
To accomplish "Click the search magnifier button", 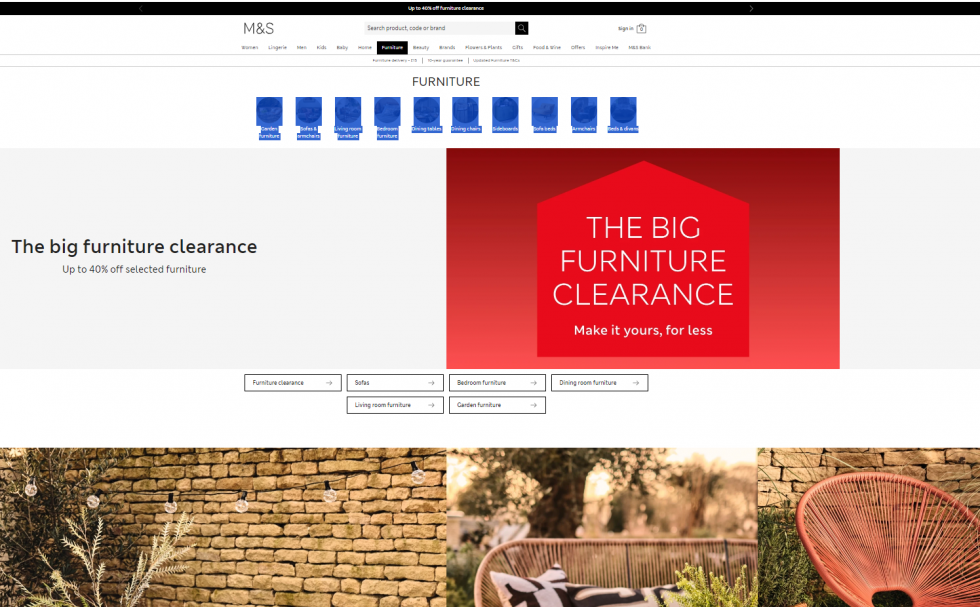I will [x=521, y=28].
